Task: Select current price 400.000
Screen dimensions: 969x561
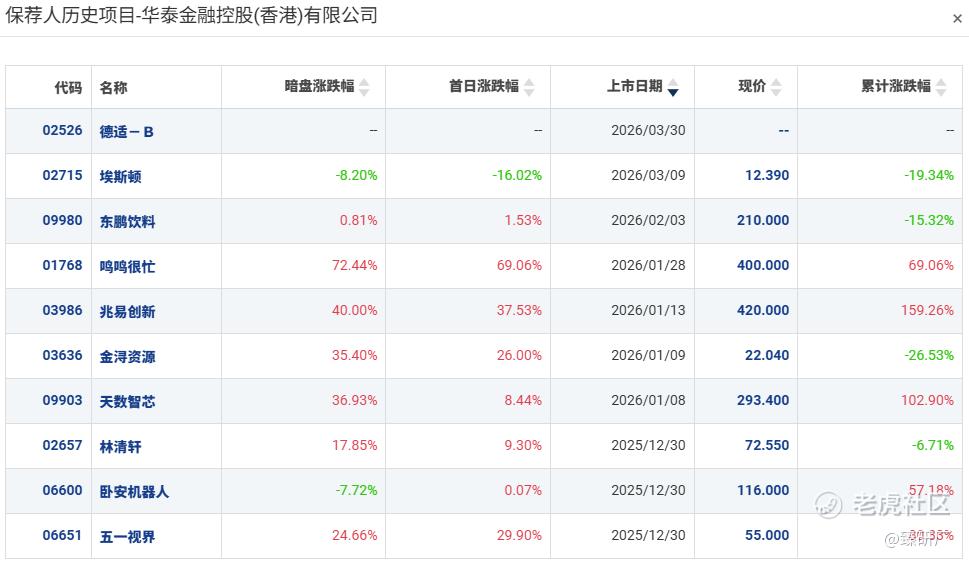Action: coord(763,266)
